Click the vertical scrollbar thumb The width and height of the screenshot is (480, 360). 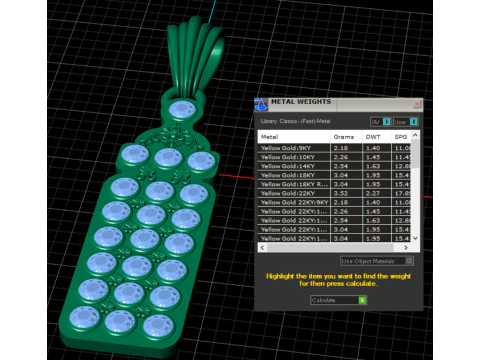pyautogui.click(x=415, y=153)
